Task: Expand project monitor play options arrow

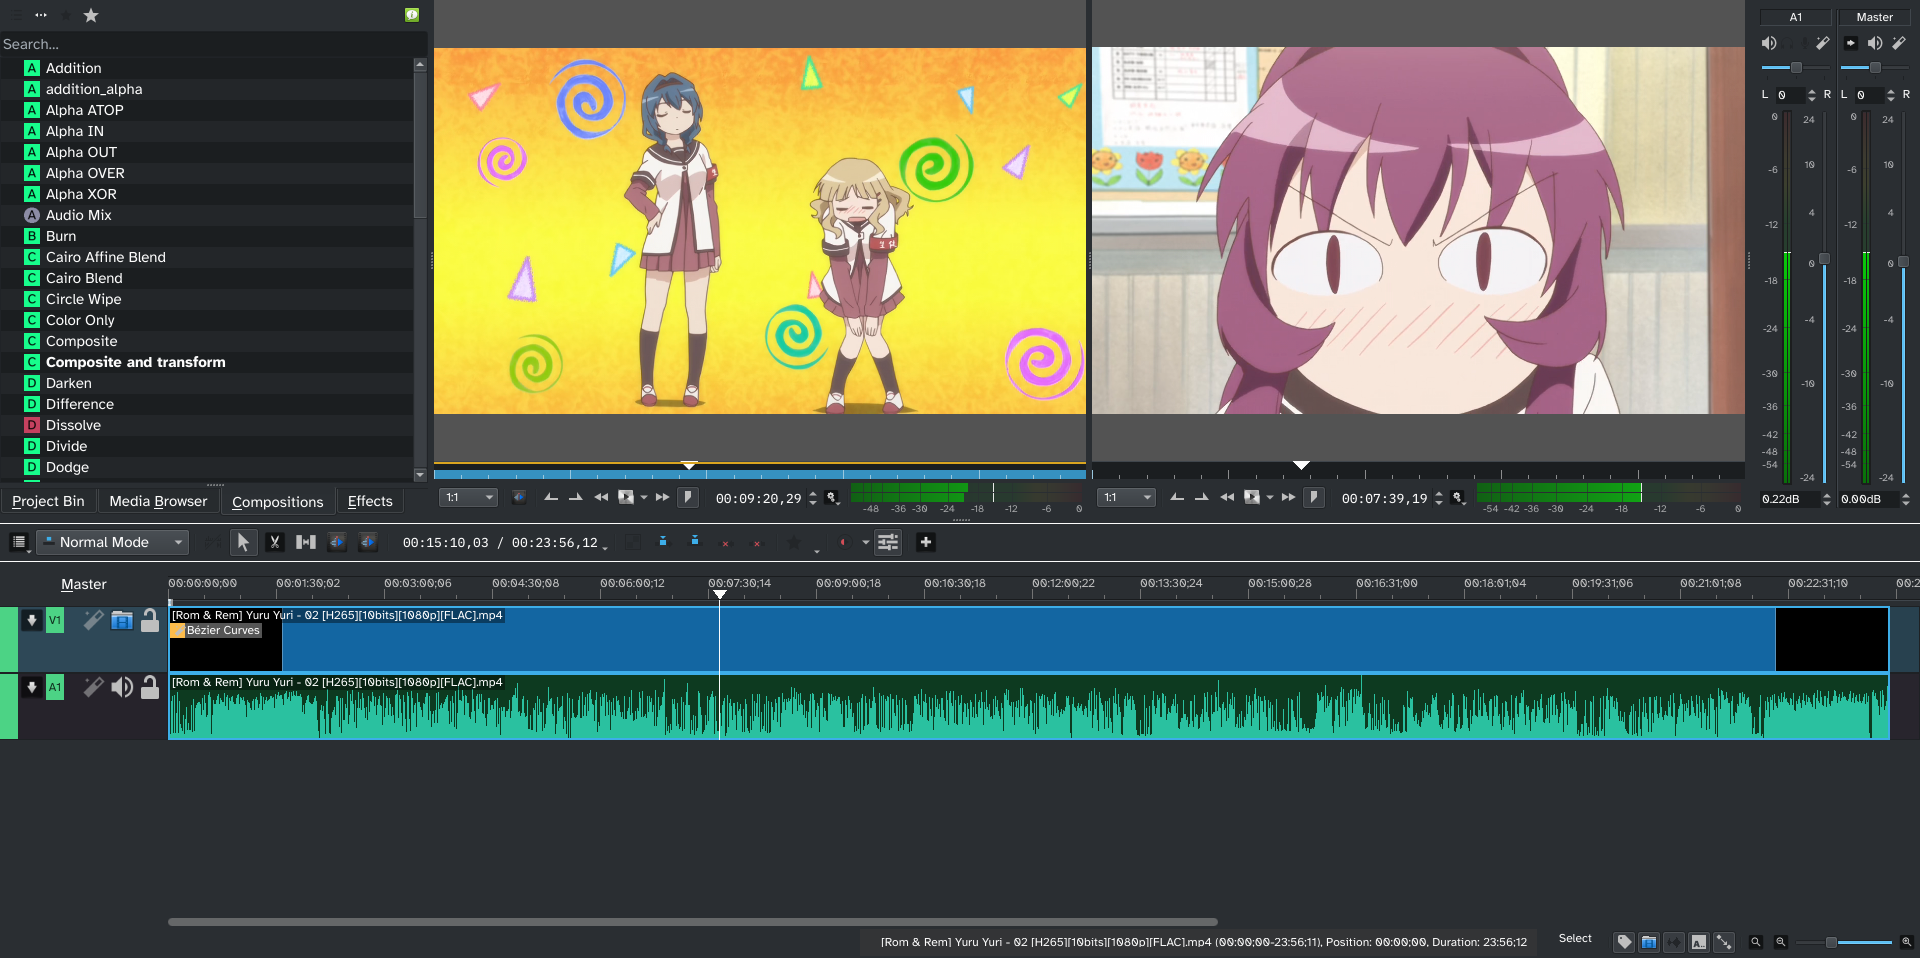Action: (1270, 497)
